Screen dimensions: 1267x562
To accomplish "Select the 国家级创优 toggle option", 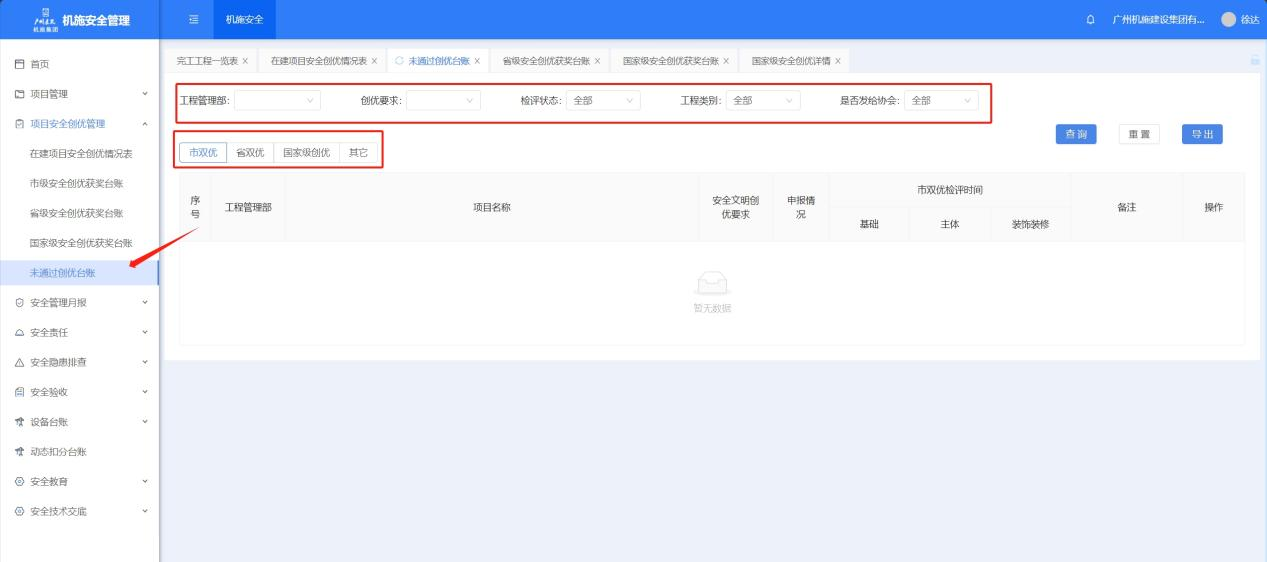I will click(x=306, y=153).
